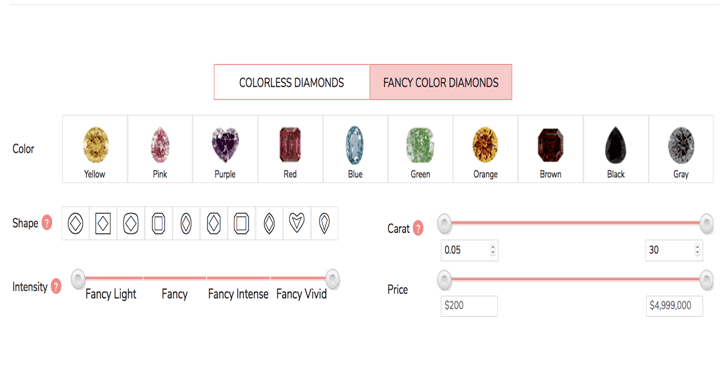Pick the cushion shape icon
The height and width of the screenshot is (370, 721).
(x=131, y=223)
